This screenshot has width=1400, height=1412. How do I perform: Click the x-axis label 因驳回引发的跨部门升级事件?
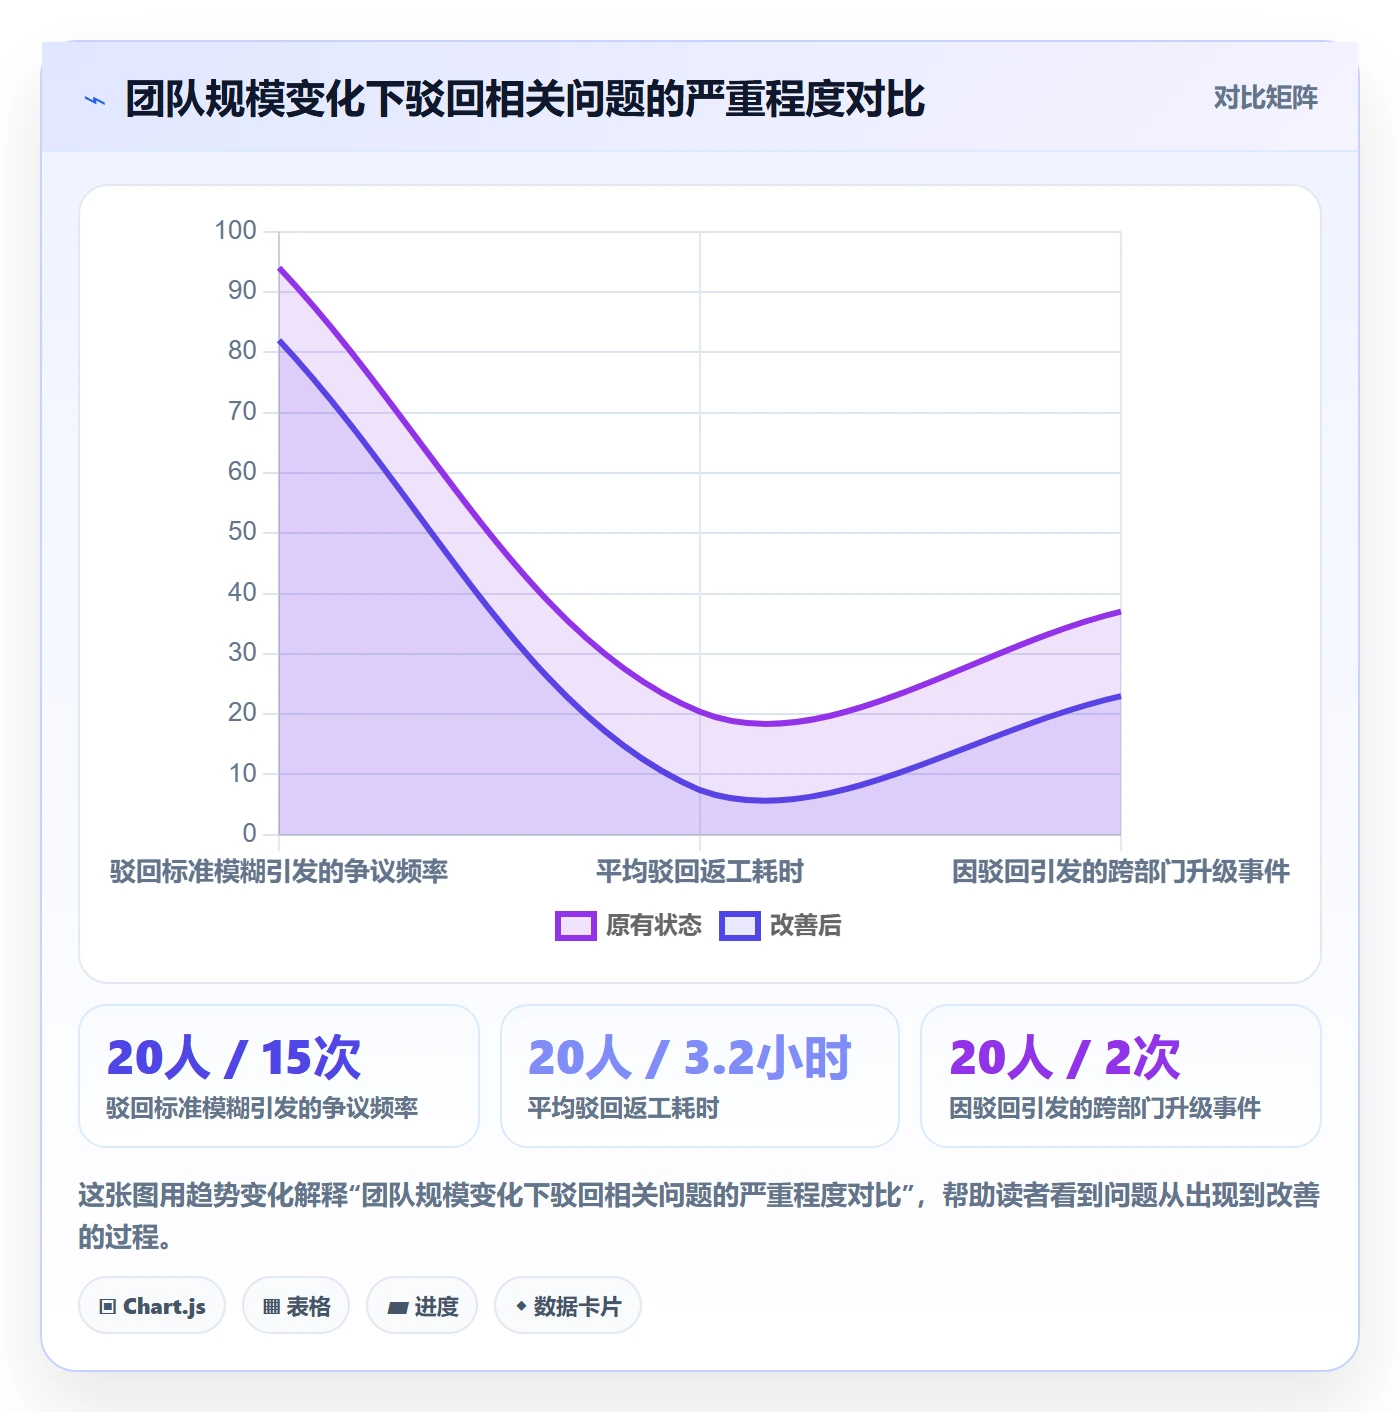(x=1121, y=872)
